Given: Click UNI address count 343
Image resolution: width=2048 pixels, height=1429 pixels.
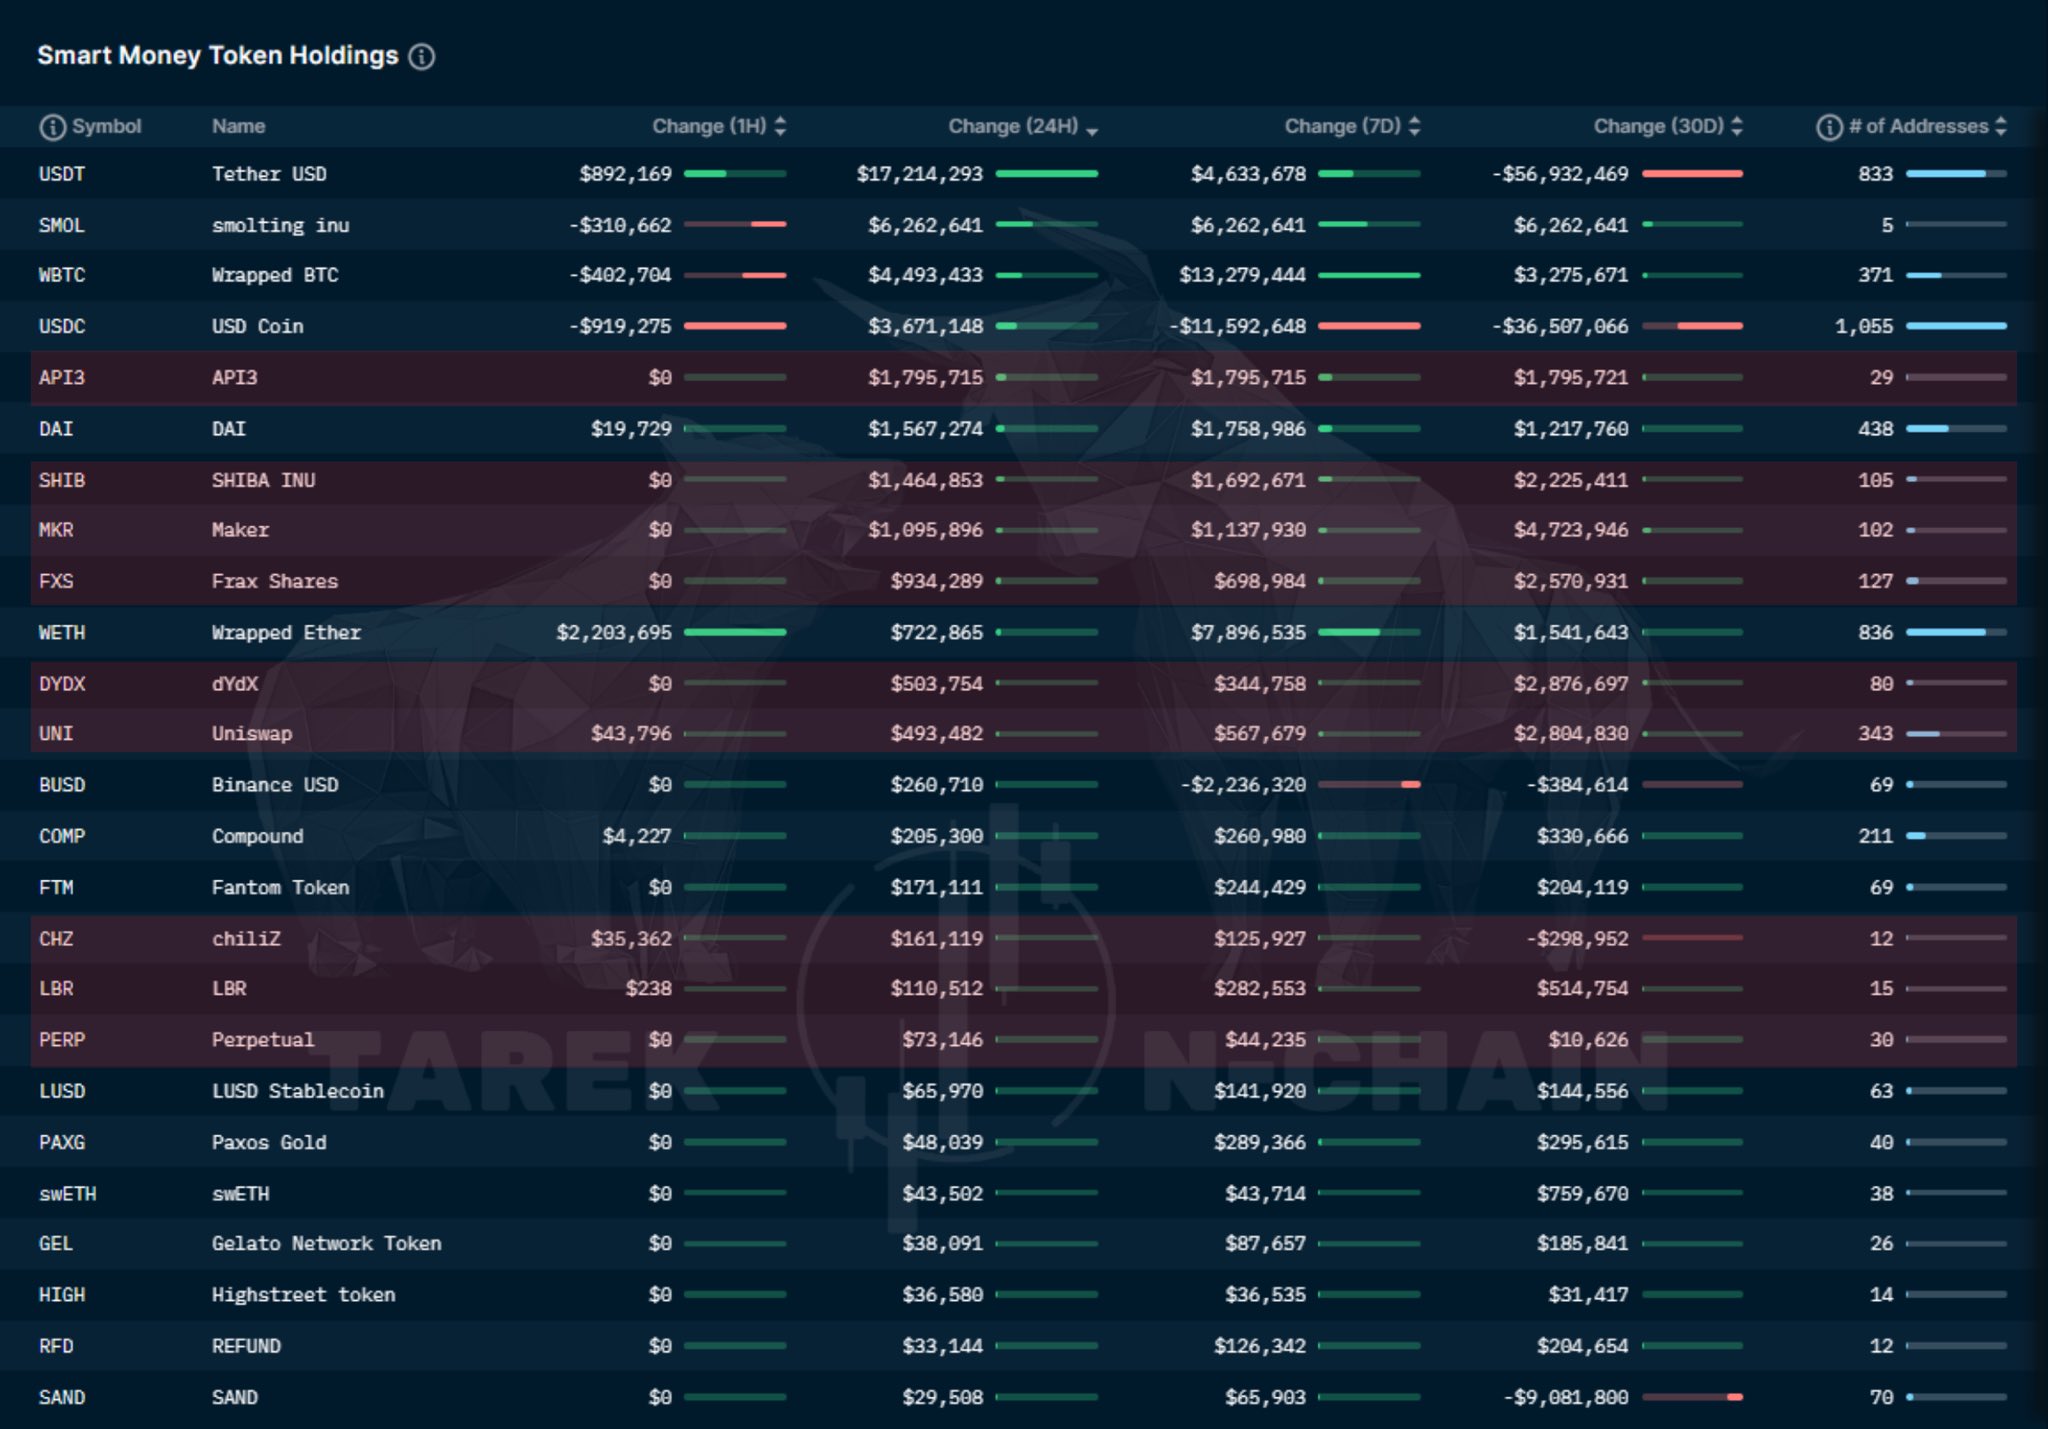Looking at the screenshot, I should (x=1876, y=734).
